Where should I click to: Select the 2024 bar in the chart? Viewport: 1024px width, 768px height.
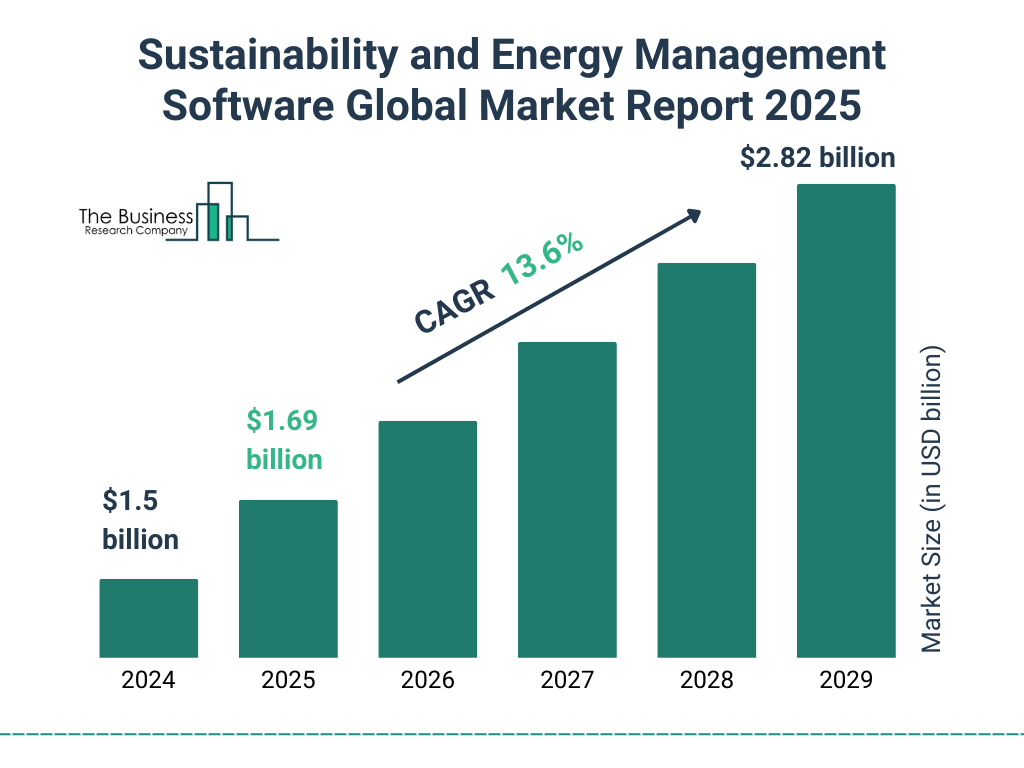point(149,618)
